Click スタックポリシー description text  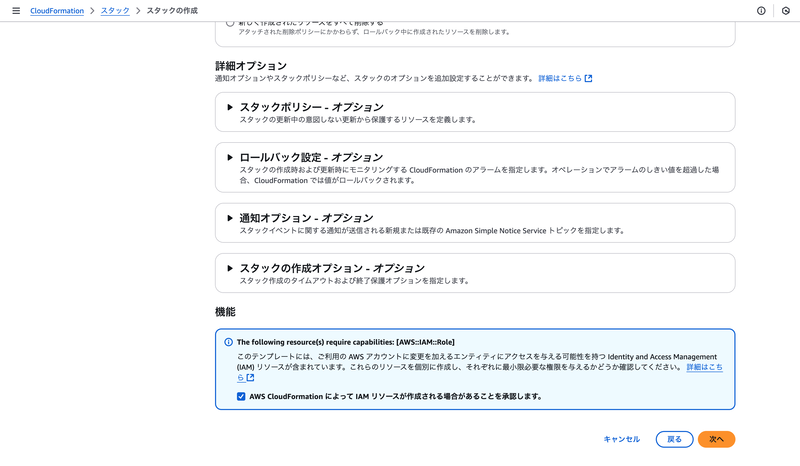coord(358,119)
